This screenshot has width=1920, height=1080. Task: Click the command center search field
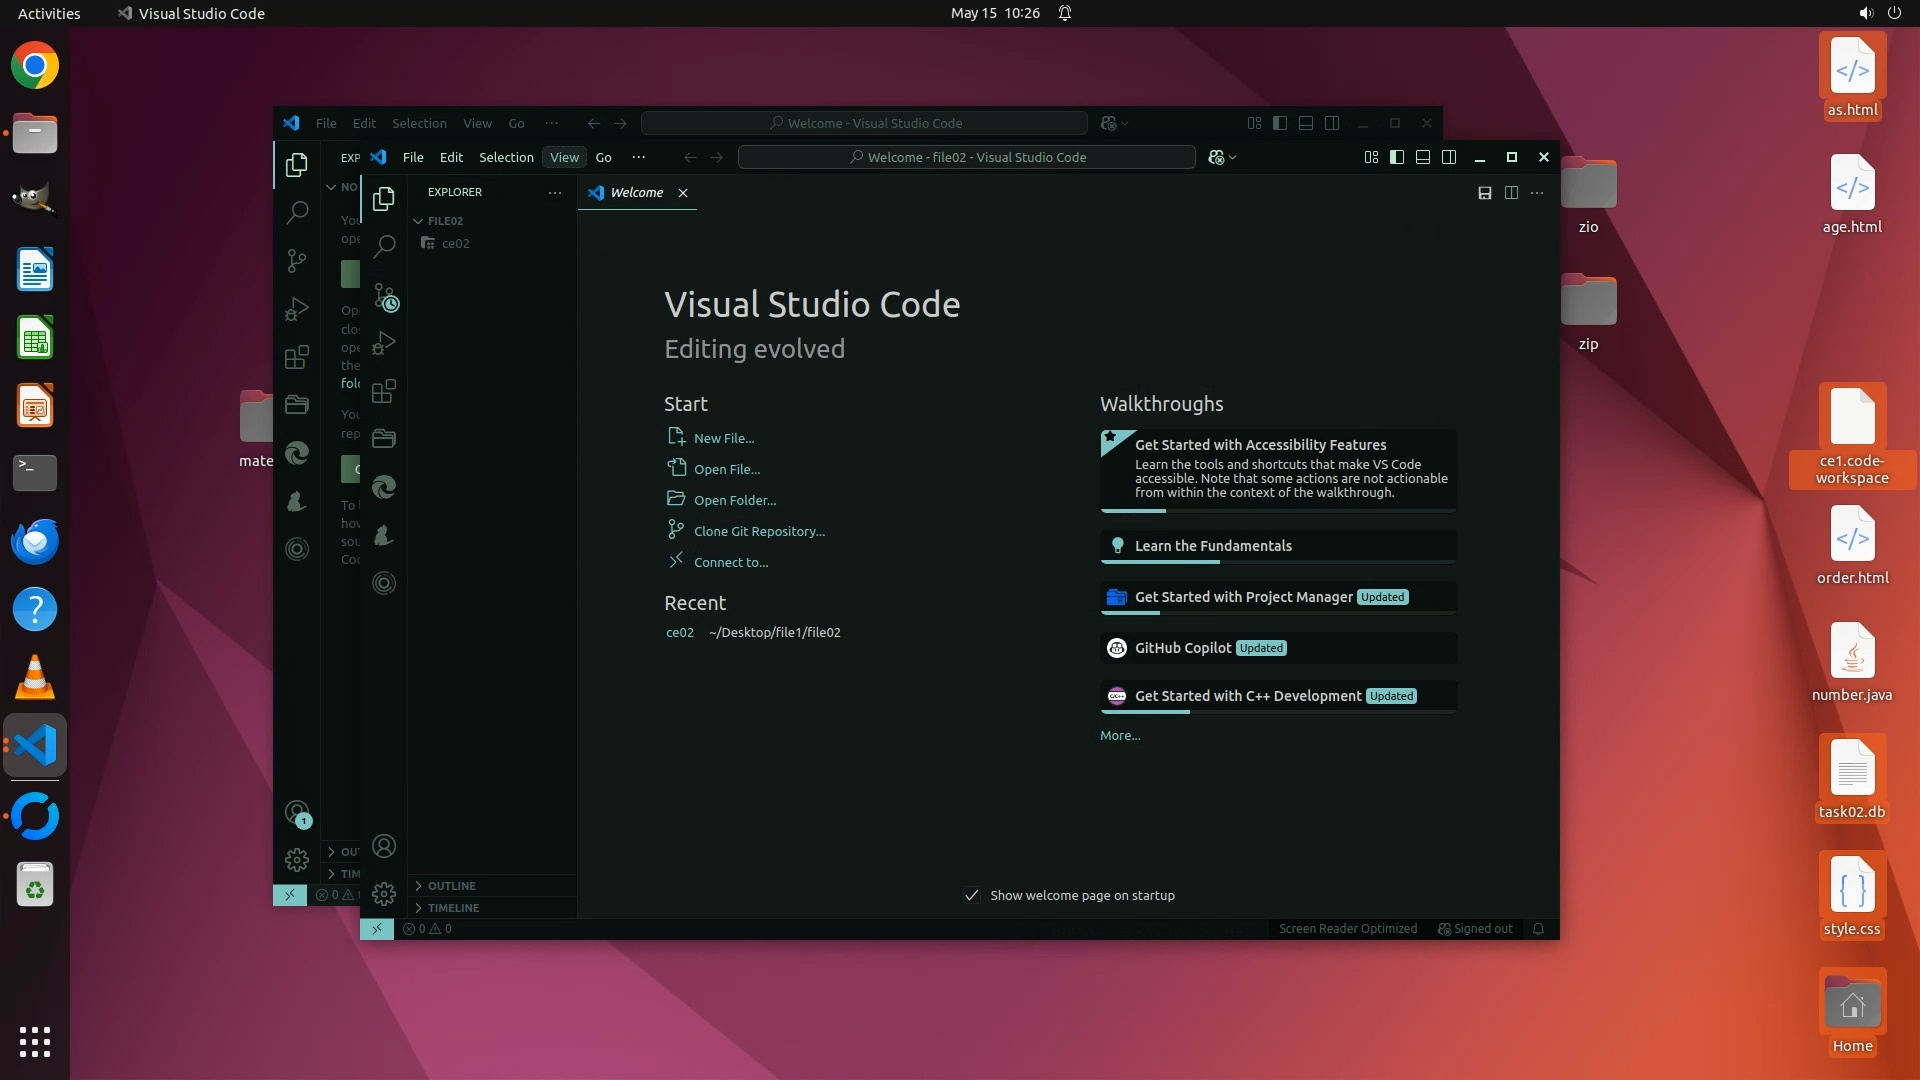click(966, 157)
